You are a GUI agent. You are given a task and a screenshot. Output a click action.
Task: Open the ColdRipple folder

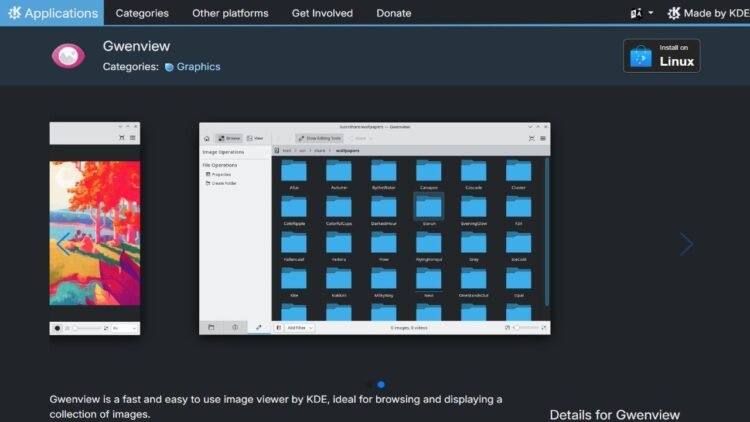(294, 211)
